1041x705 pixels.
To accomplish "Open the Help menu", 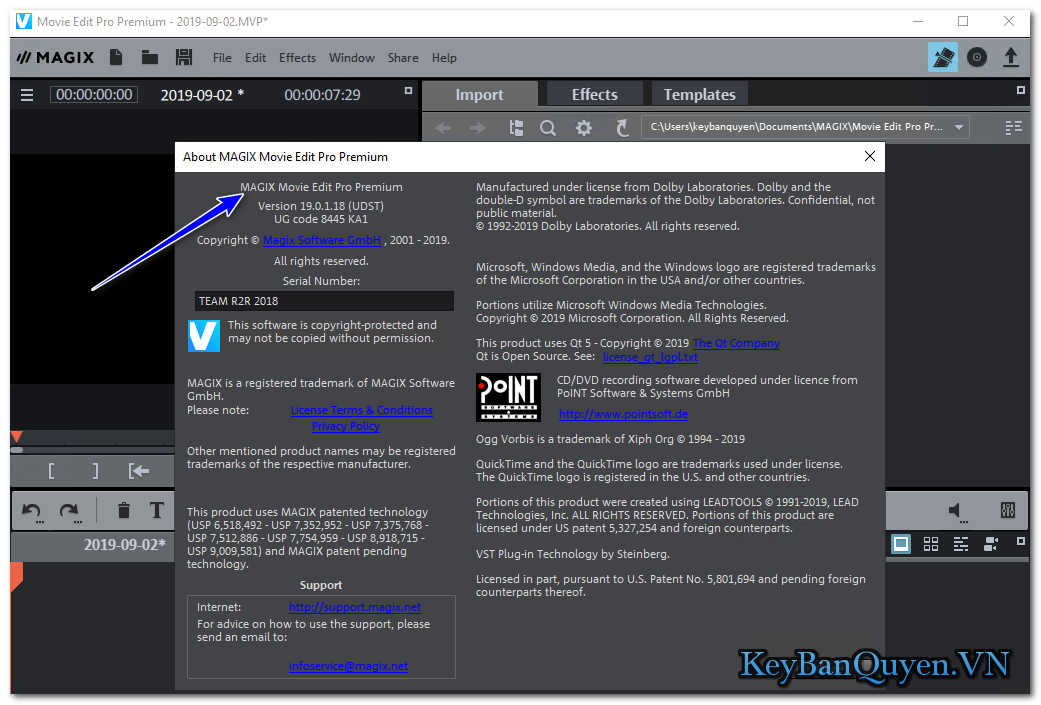I will [x=444, y=58].
